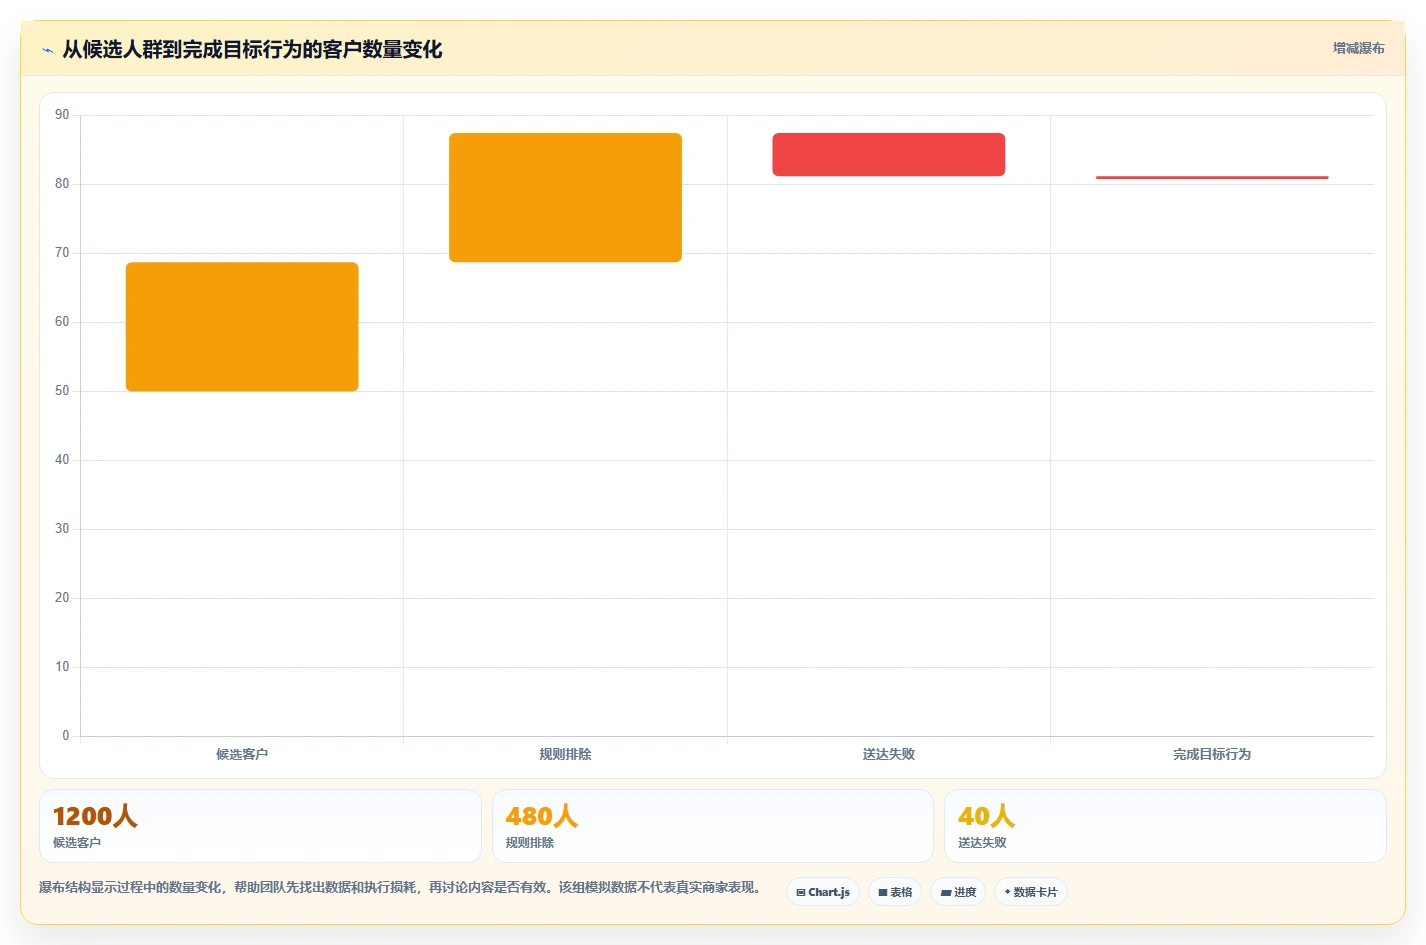Screen dimensions: 1426x945
Task: Click the 增减瀑布 badge in the header
Action: pos(1358,48)
